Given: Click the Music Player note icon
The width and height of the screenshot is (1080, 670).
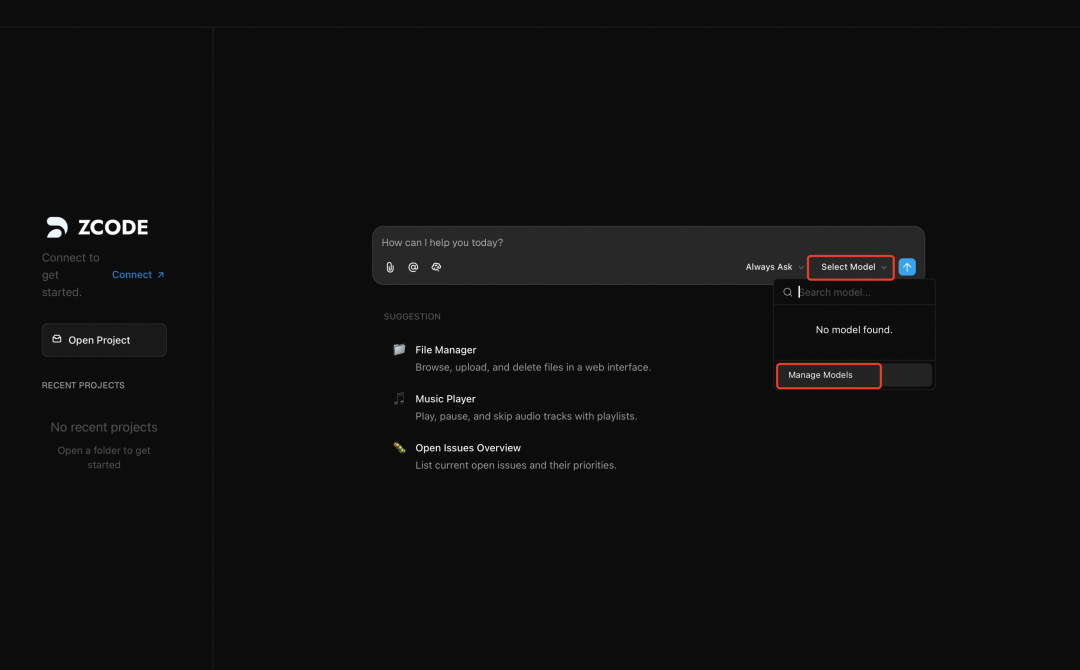Looking at the screenshot, I should [x=399, y=399].
